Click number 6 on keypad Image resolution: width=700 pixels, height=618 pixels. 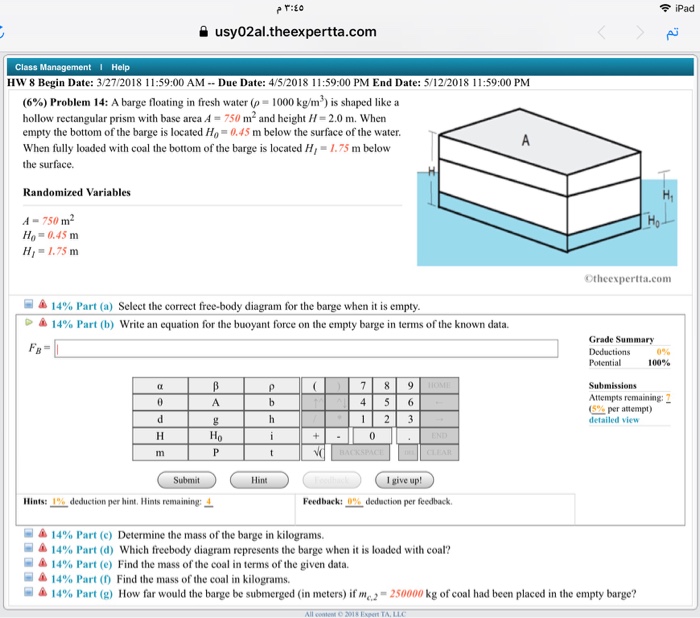(x=410, y=402)
